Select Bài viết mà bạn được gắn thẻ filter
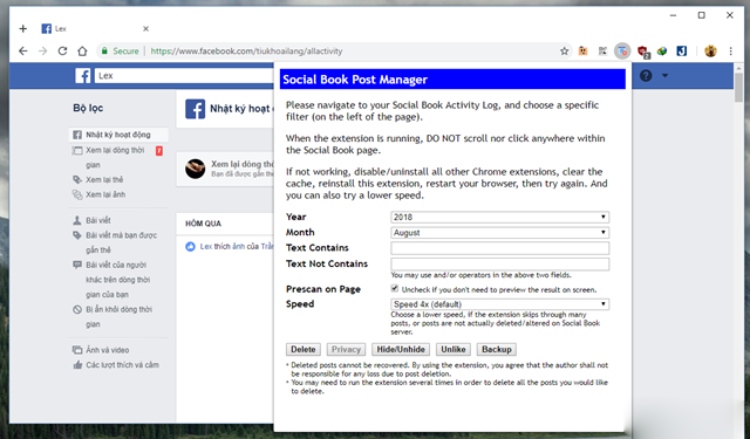750x439 pixels. [119, 242]
